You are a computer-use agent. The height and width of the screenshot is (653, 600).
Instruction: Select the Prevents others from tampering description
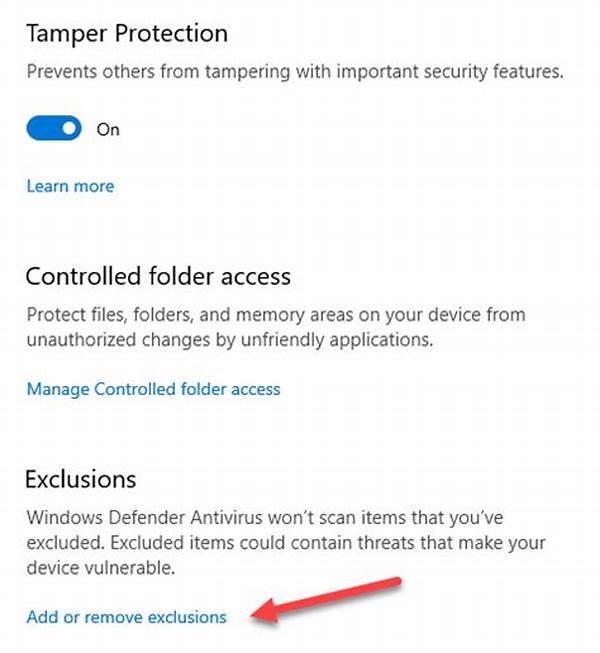(295, 71)
